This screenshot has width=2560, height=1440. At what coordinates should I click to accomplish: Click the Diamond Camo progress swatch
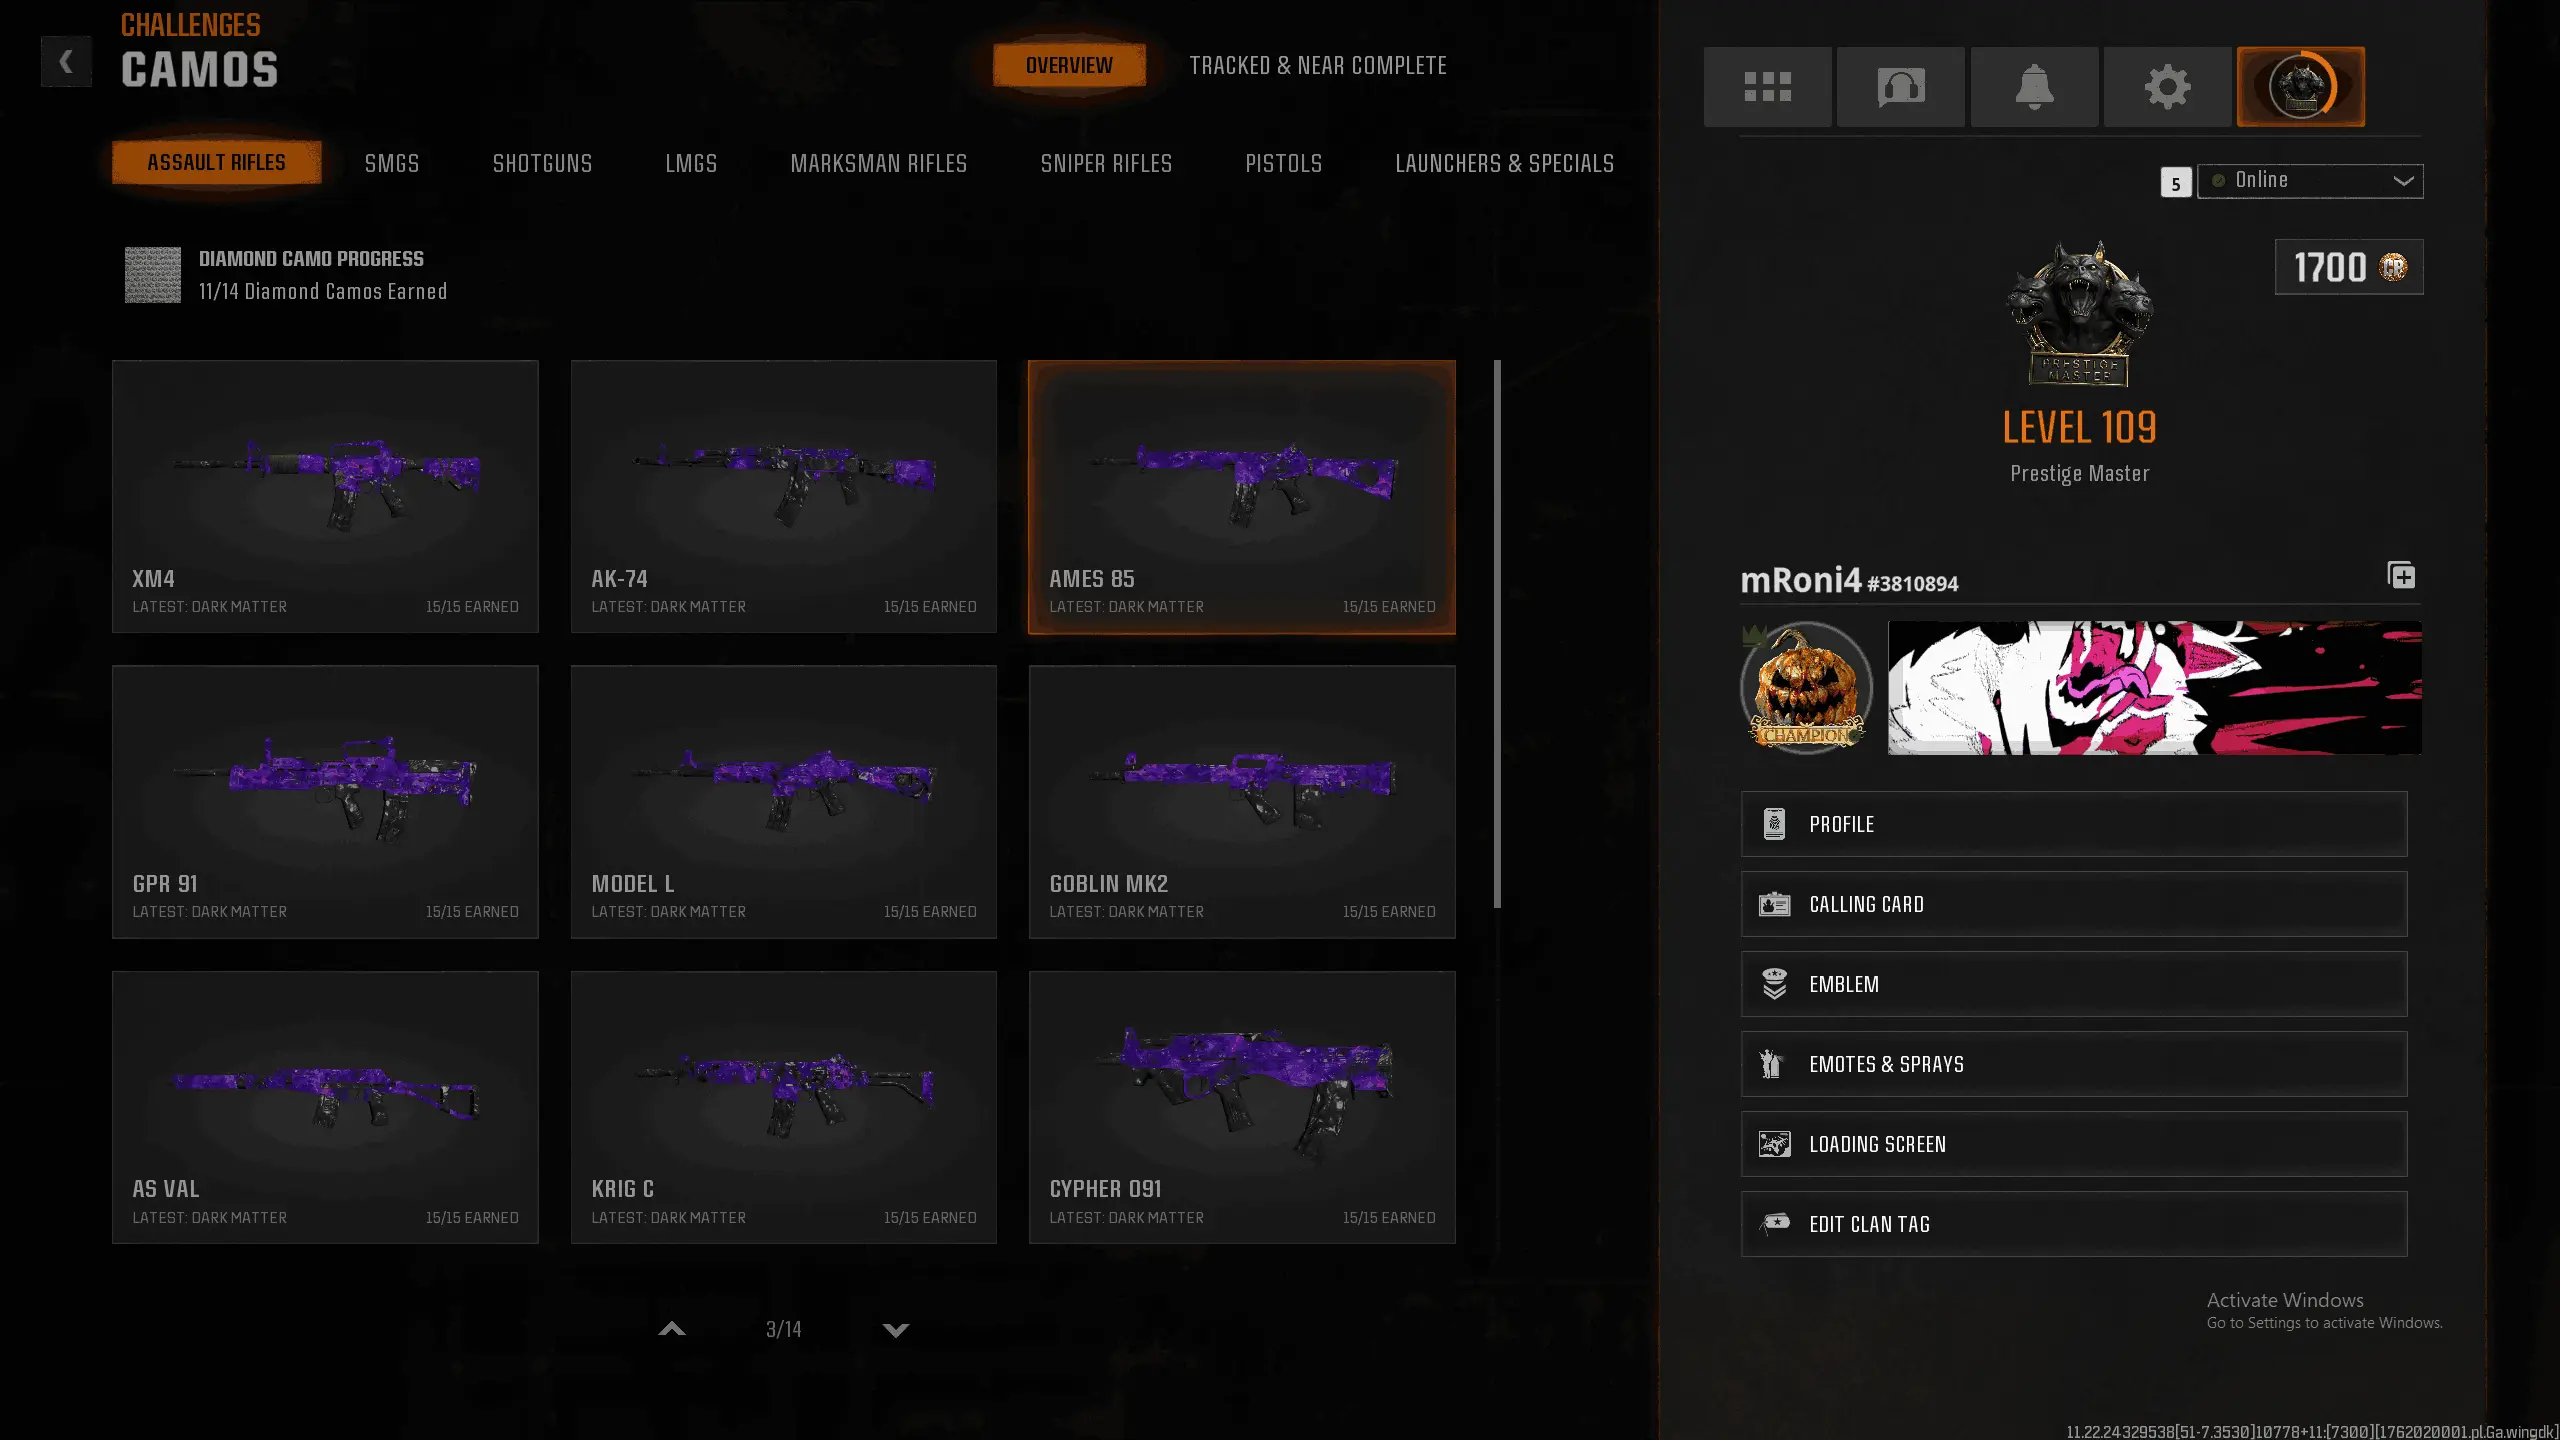click(153, 275)
